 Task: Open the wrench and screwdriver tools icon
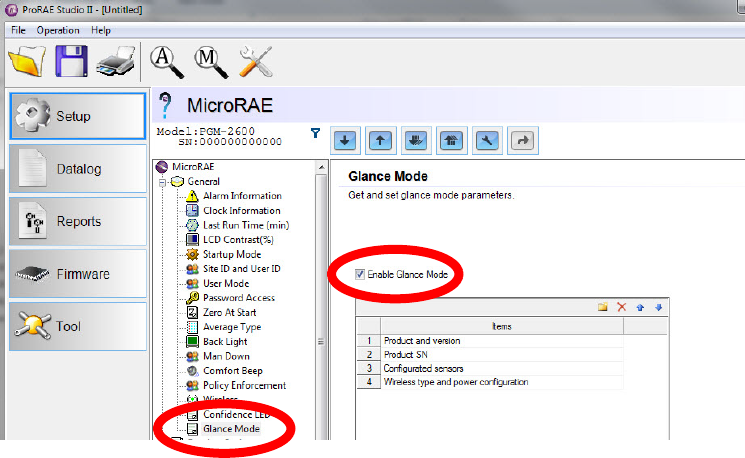[256, 61]
